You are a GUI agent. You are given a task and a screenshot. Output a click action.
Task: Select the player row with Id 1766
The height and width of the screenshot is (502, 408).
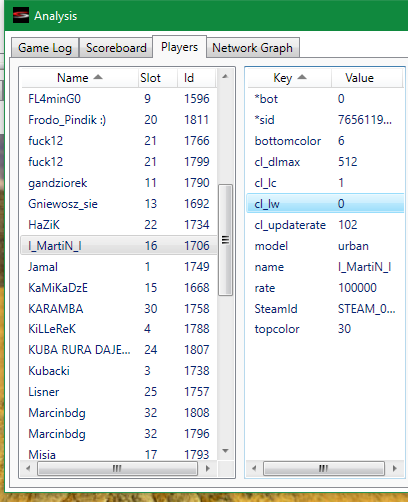tap(119, 141)
